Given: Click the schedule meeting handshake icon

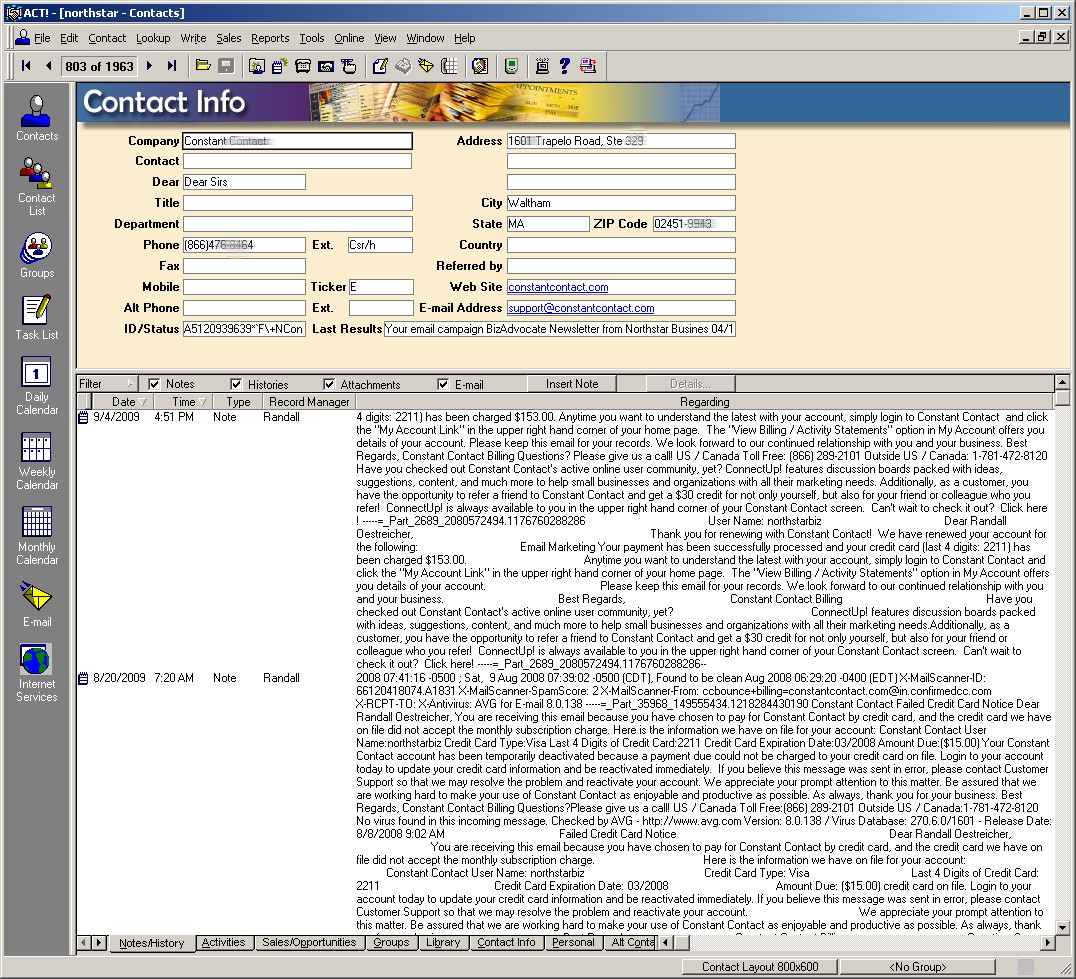Looking at the screenshot, I should [326, 66].
